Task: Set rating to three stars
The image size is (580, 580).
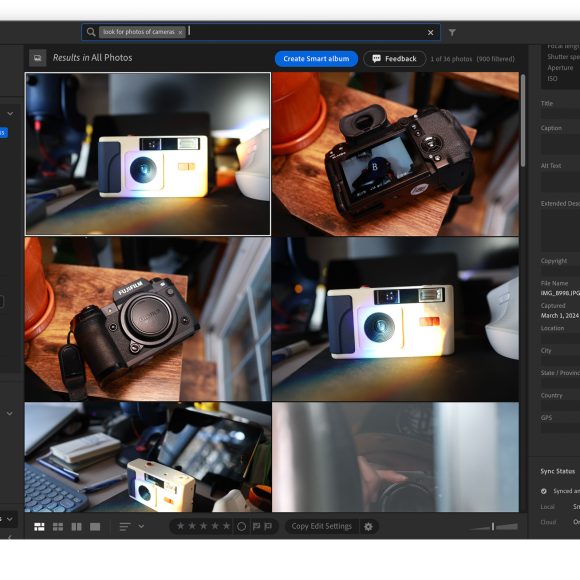Action: pos(203,526)
